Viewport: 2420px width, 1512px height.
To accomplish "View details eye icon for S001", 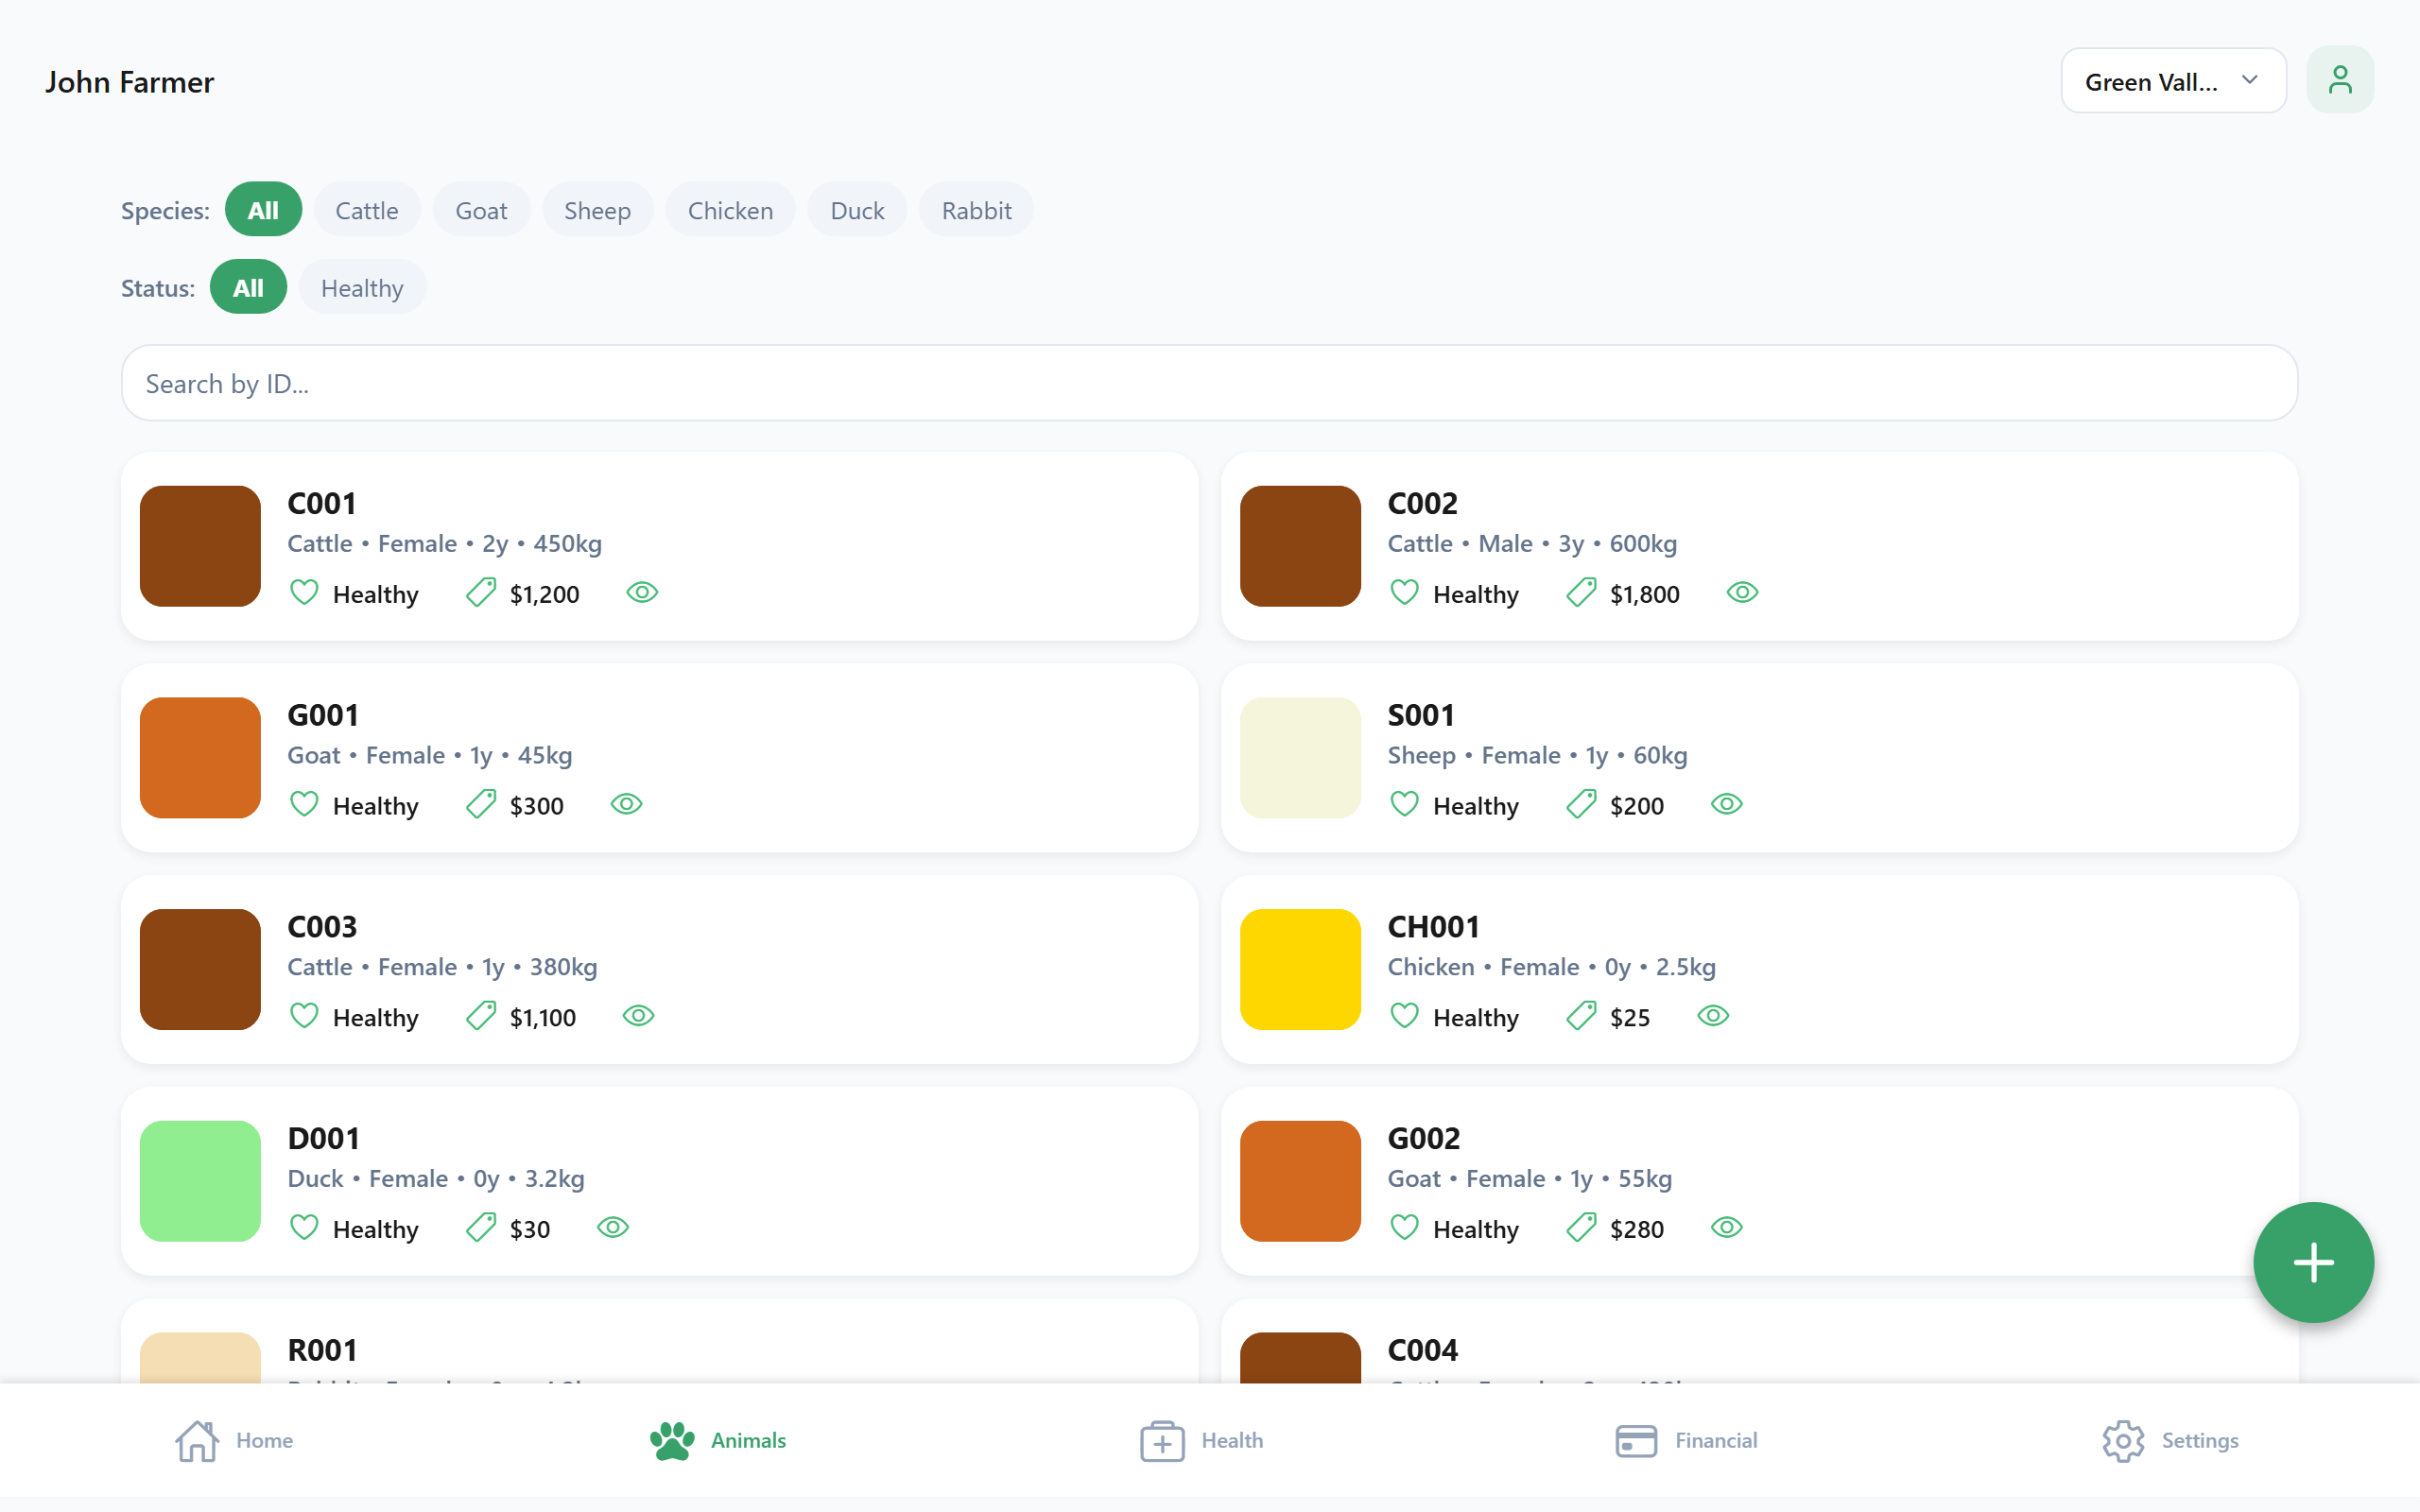I will coord(1726,804).
